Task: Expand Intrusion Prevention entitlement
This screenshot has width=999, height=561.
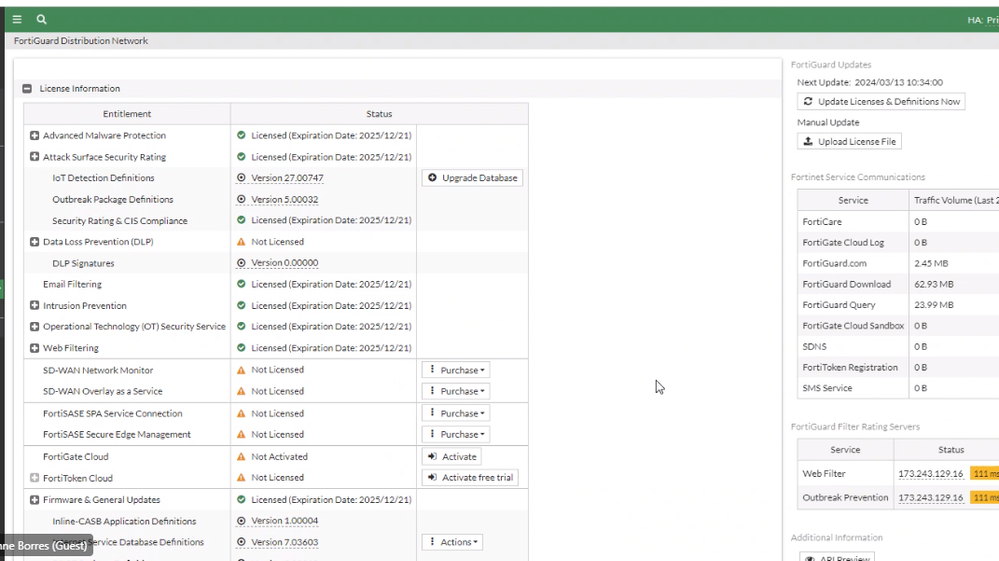Action: pyautogui.click(x=34, y=306)
